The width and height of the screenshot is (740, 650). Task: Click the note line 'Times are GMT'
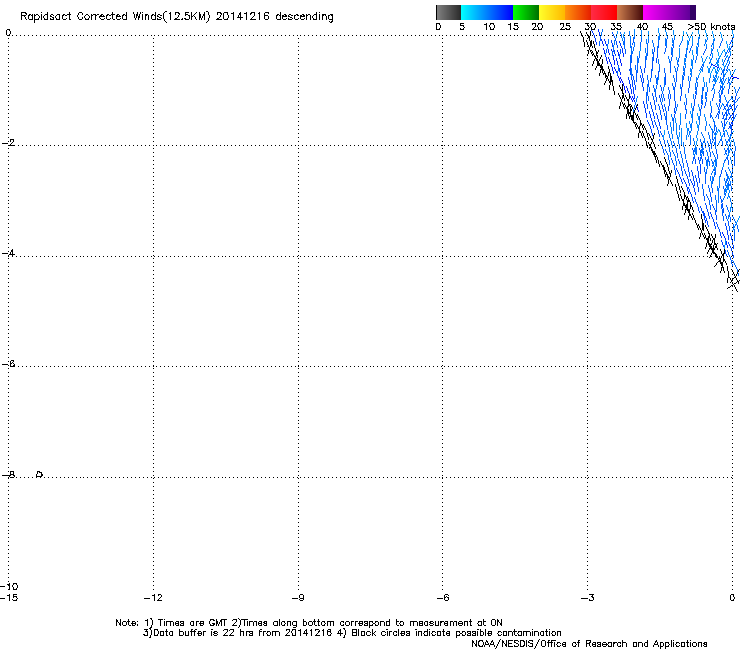click(x=192, y=623)
